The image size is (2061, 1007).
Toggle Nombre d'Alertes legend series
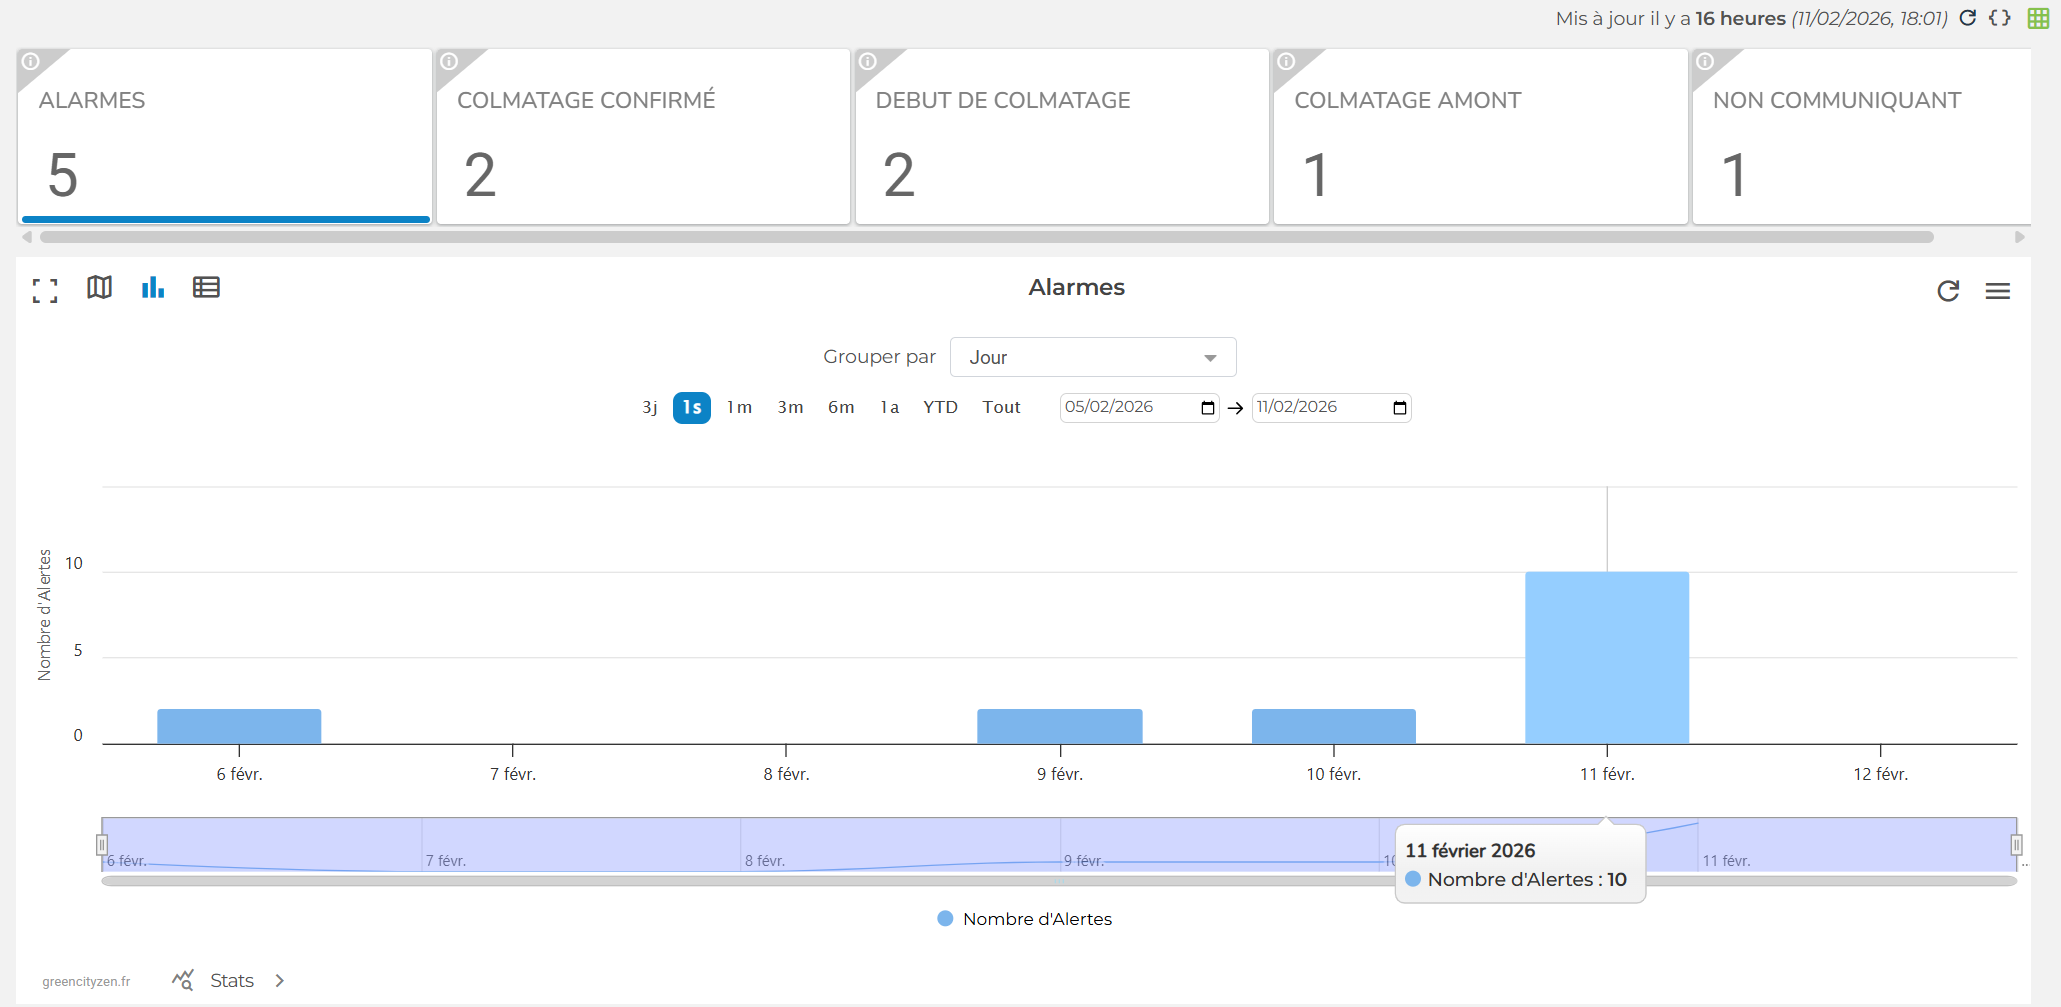(1024, 919)
